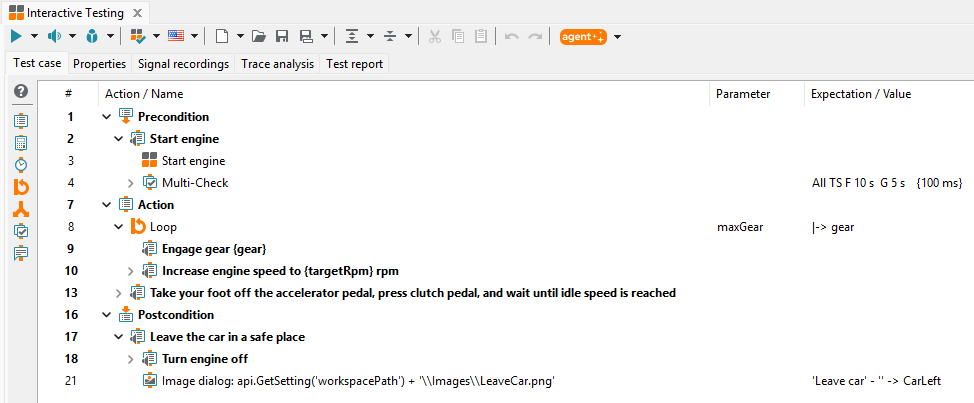Click the save-as disk icon

[306, 37]
